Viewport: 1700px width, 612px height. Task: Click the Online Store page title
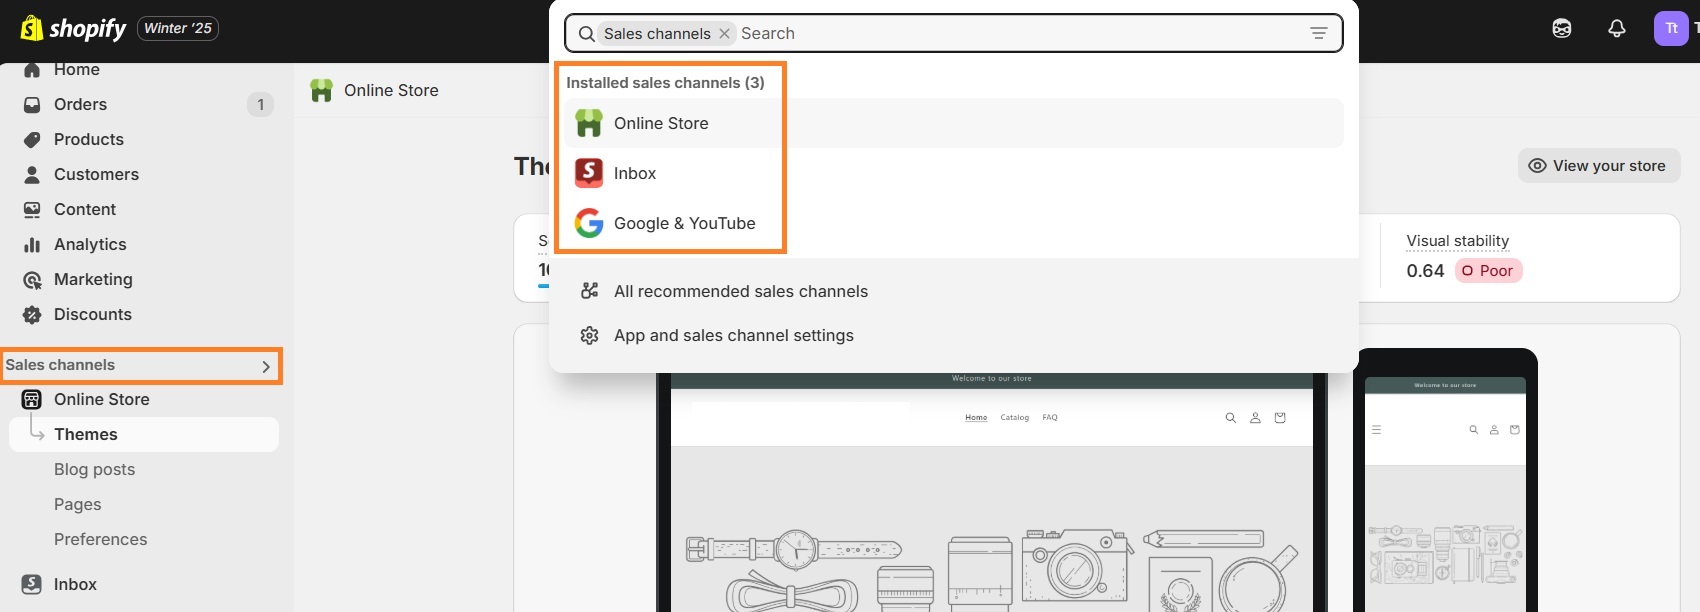click(x=391, y=90)
